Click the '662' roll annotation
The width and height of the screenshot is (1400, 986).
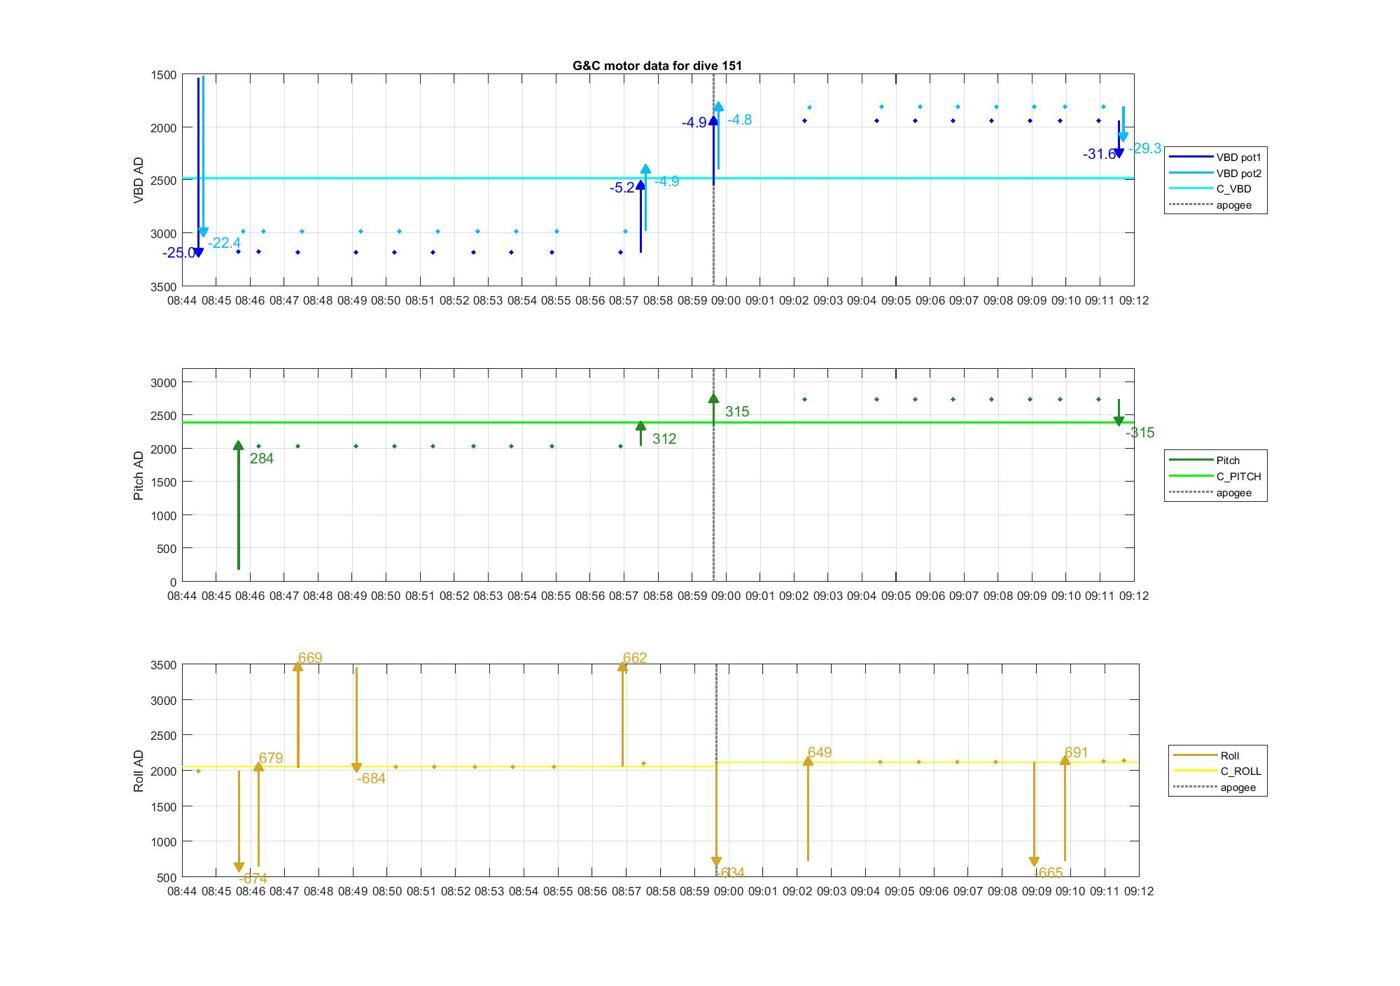coord(635,658)
